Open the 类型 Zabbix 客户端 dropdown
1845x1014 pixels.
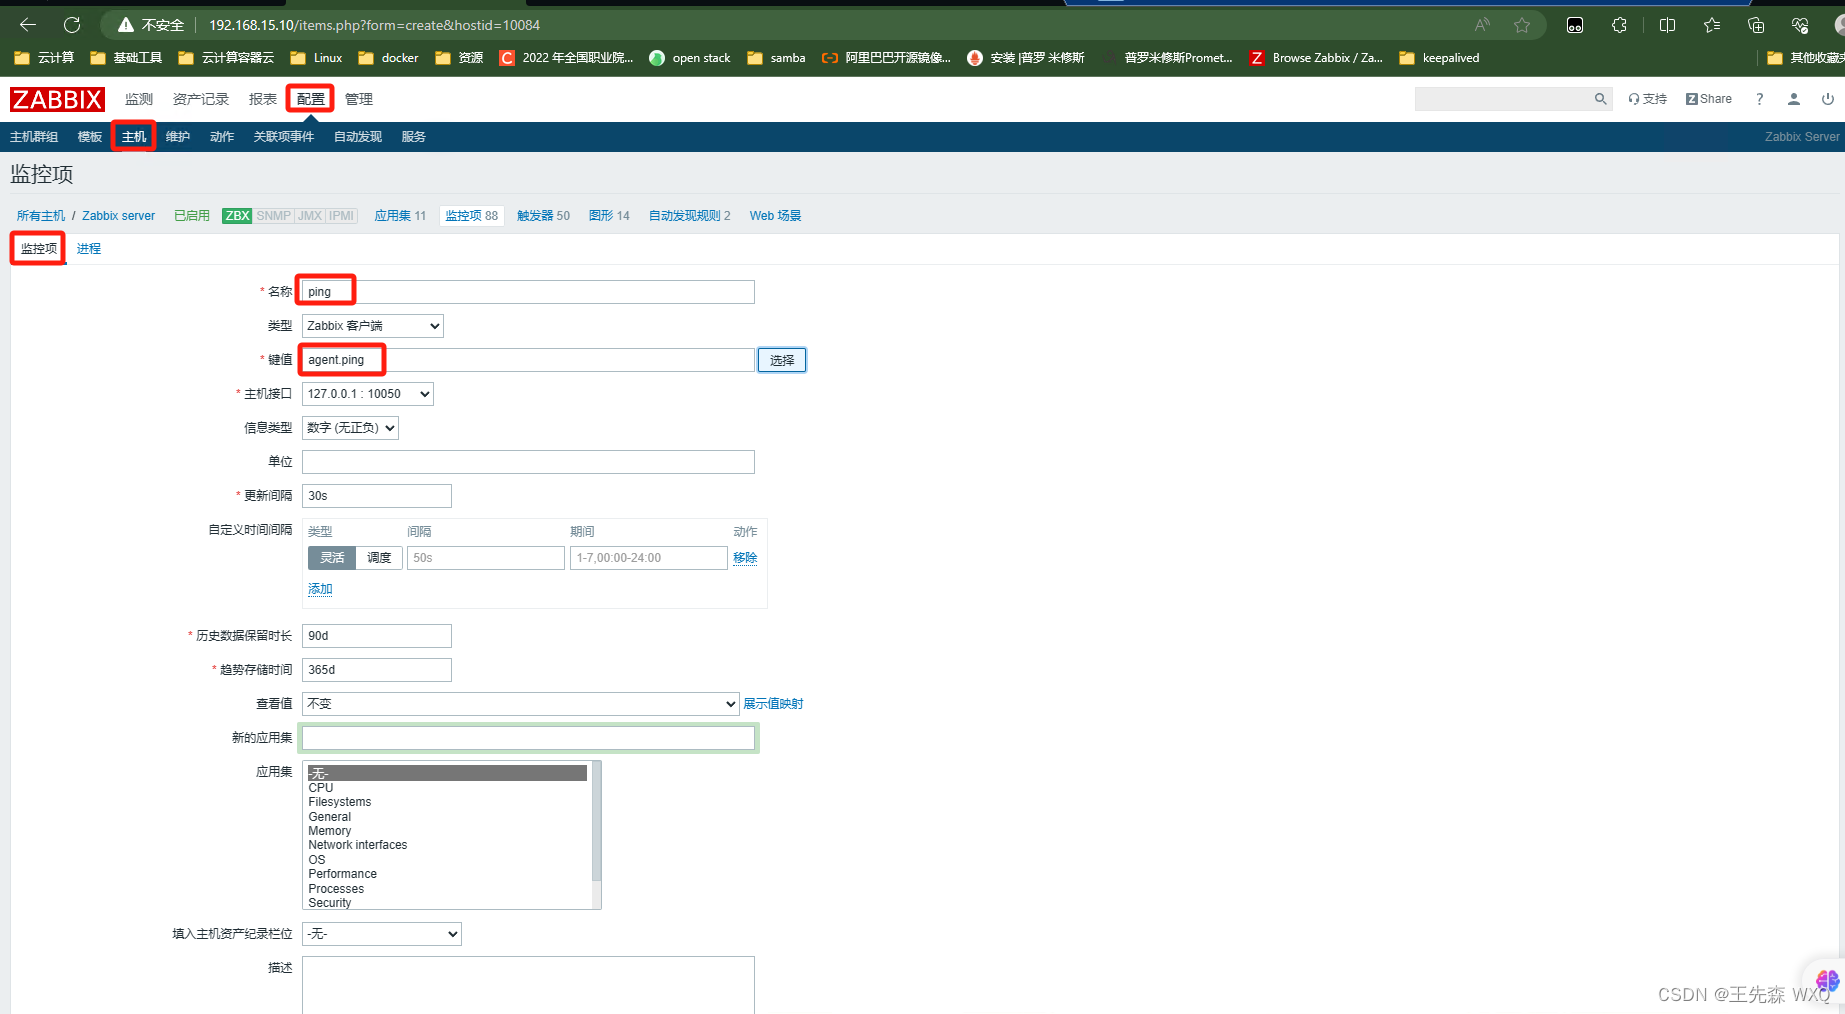point(373,326)
